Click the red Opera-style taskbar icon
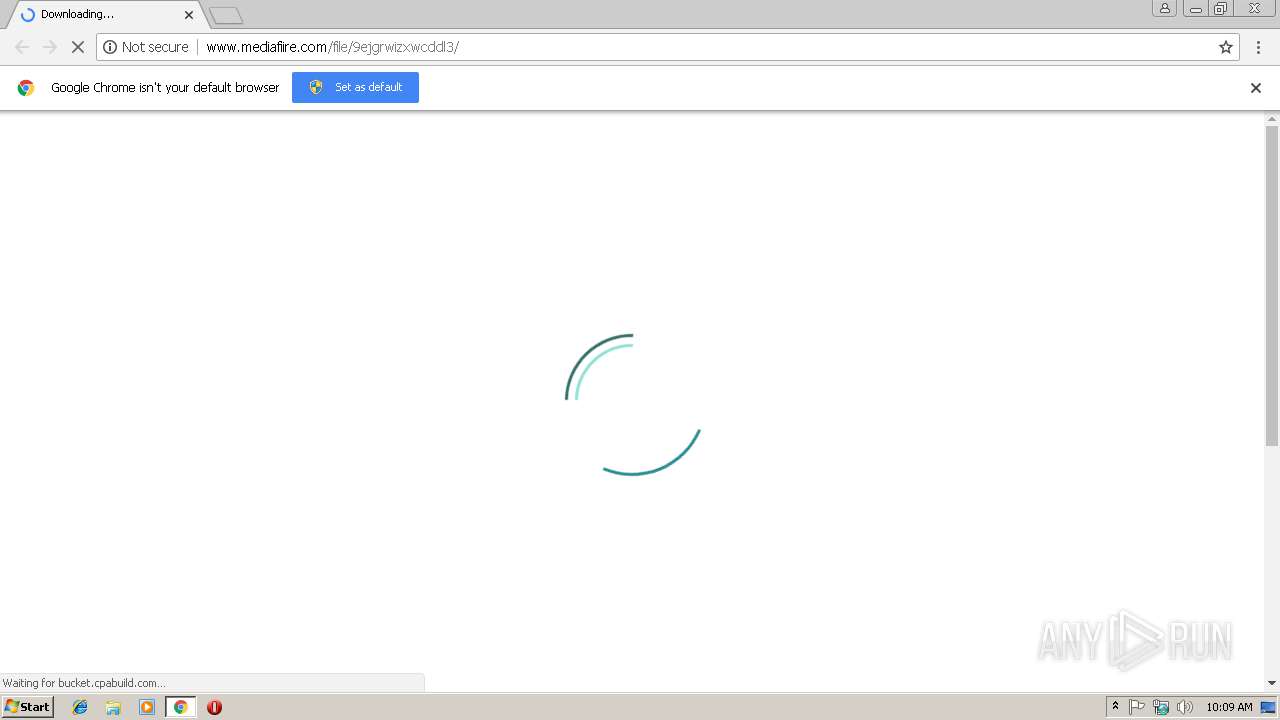Image resolution: width=1280 pixels, height=720 pixels. (214, 707)
